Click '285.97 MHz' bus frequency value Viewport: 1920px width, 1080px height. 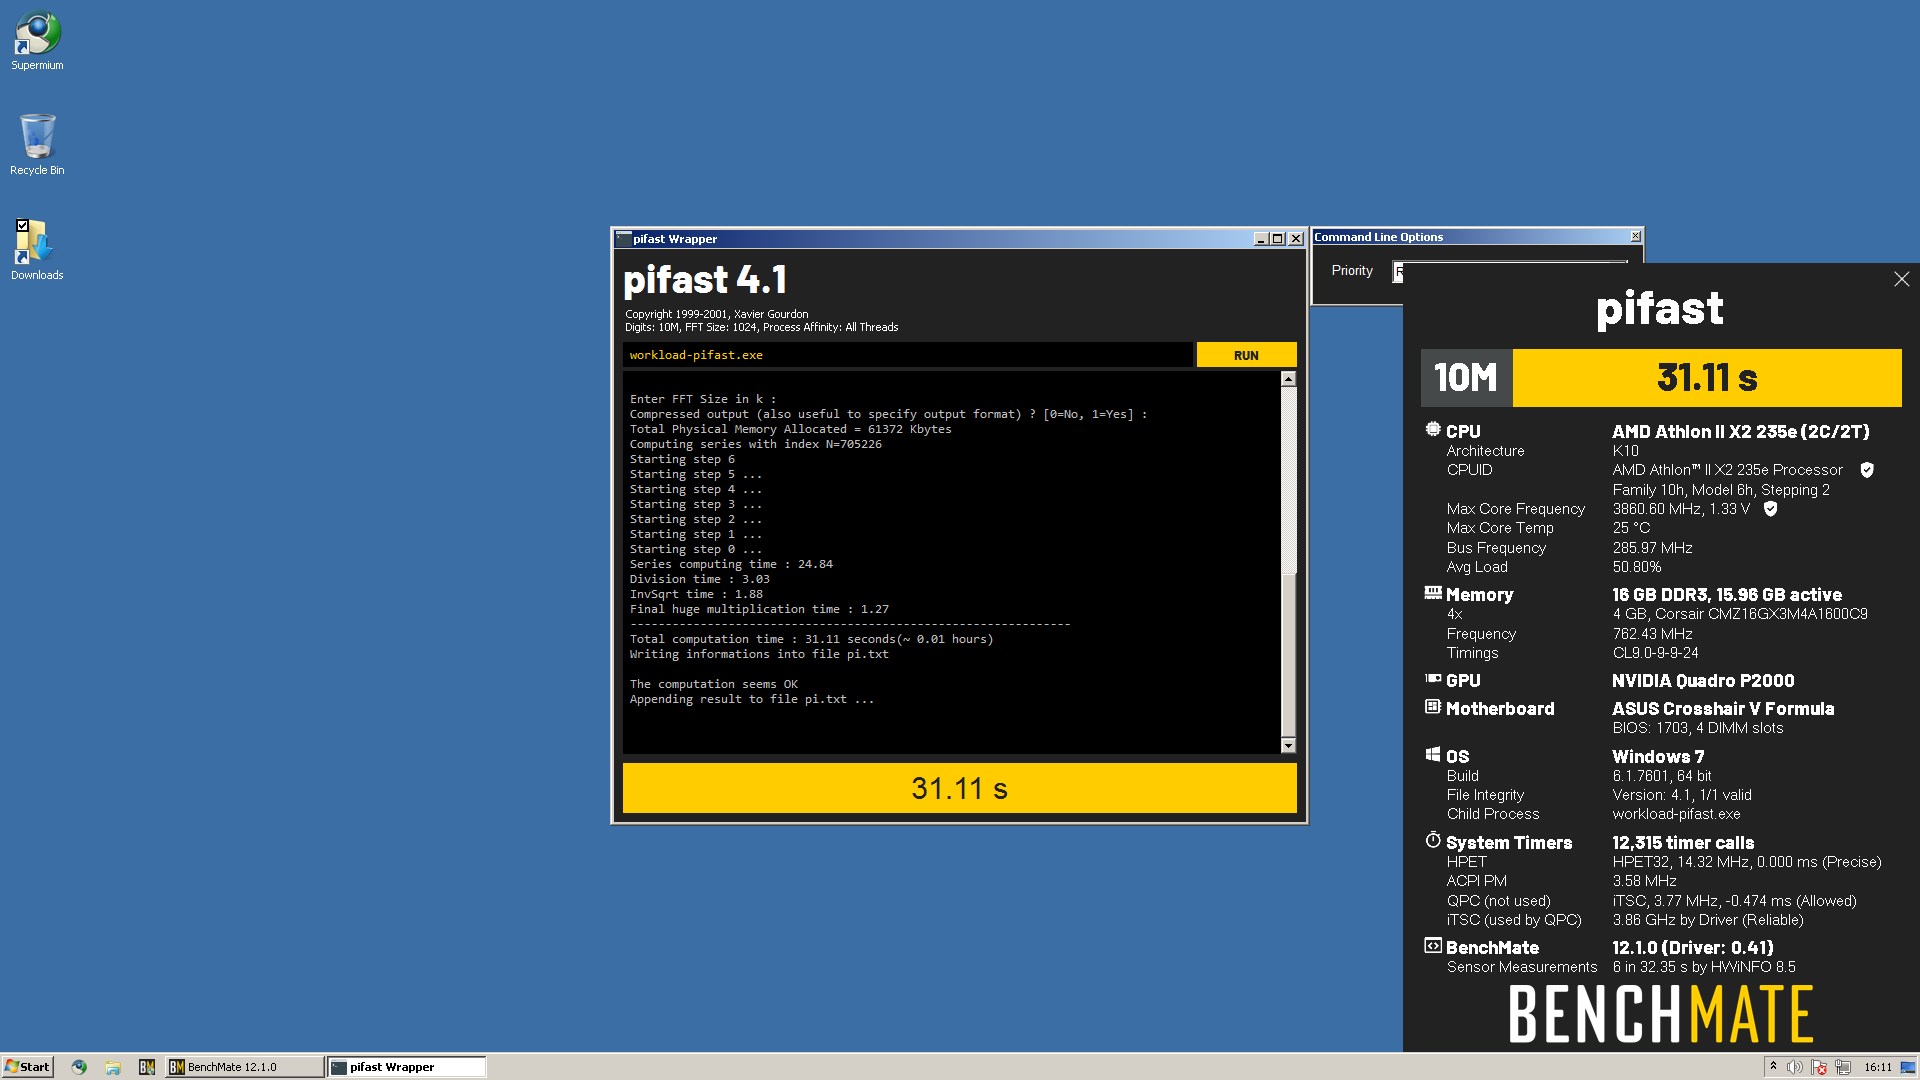[x=1652, y=548]
